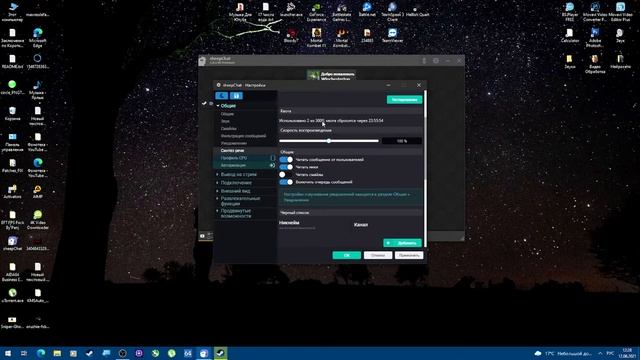640x360 pixels.
Task: Open the Фильтрация сообщений settings page
Action: [x=243, y=136]
